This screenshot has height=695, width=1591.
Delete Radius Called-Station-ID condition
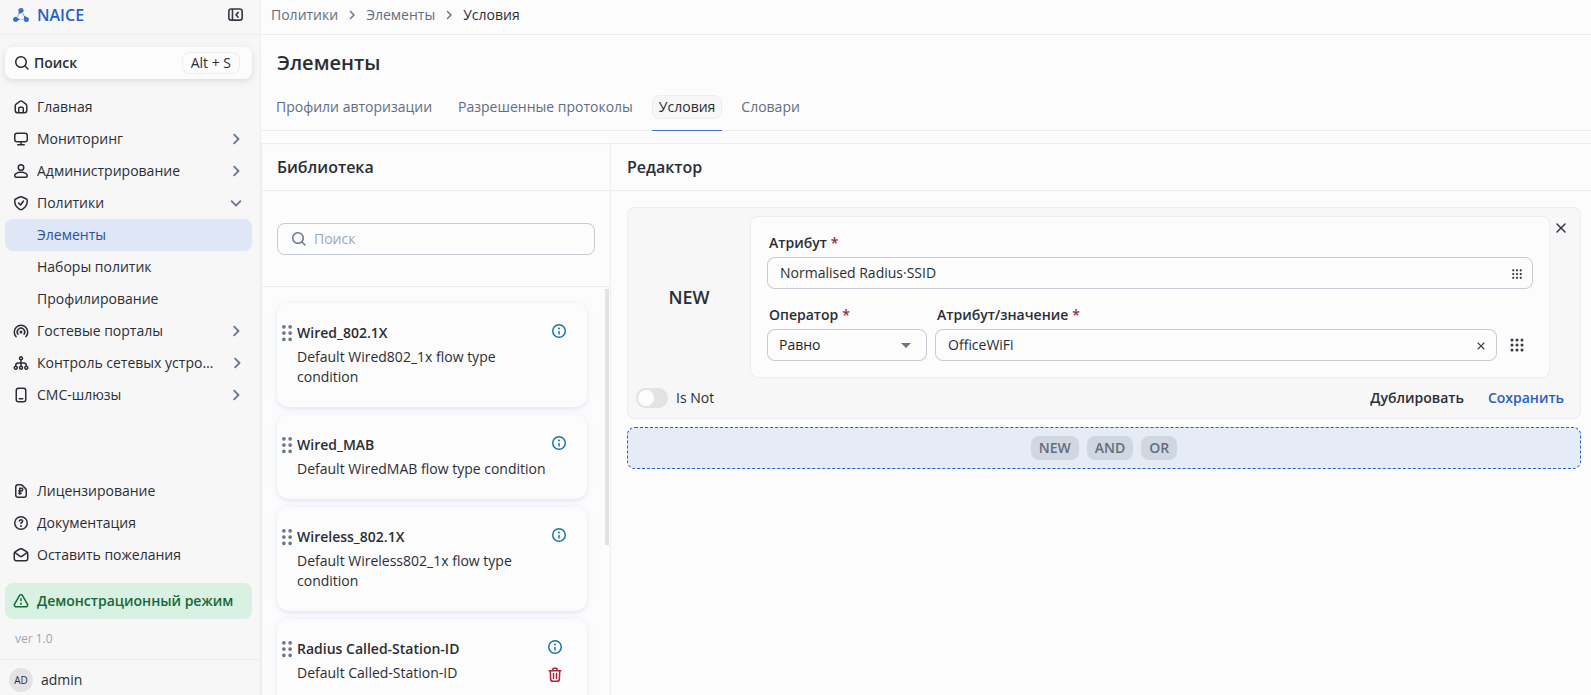555,675
